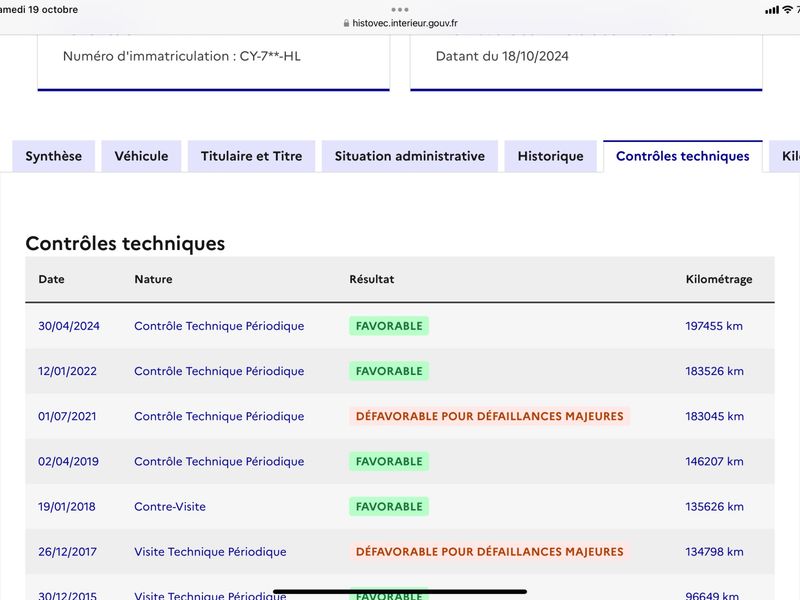This screenshot has height=600, width=800.
Task: Switch to the Véhicule tab
Action: pyautogui.click(x=141, y=156)
